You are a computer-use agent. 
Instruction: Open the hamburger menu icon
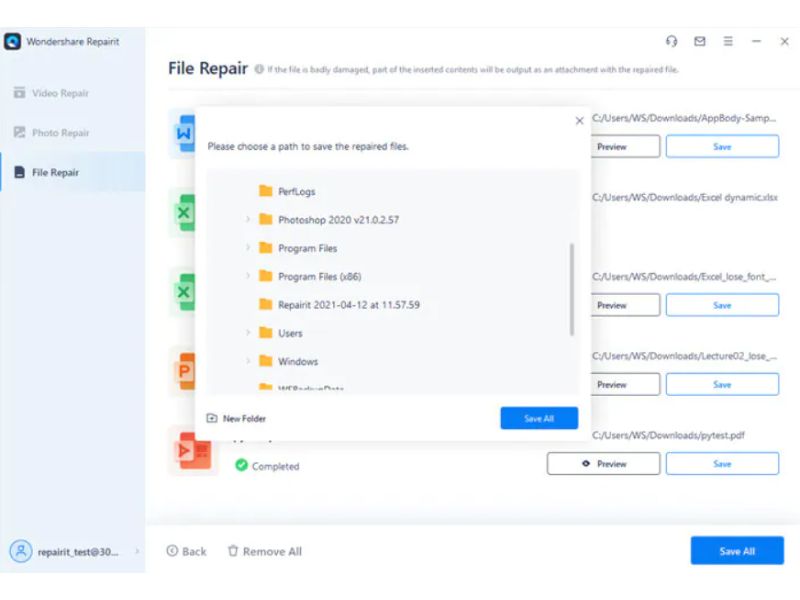(x=728, y=41)
